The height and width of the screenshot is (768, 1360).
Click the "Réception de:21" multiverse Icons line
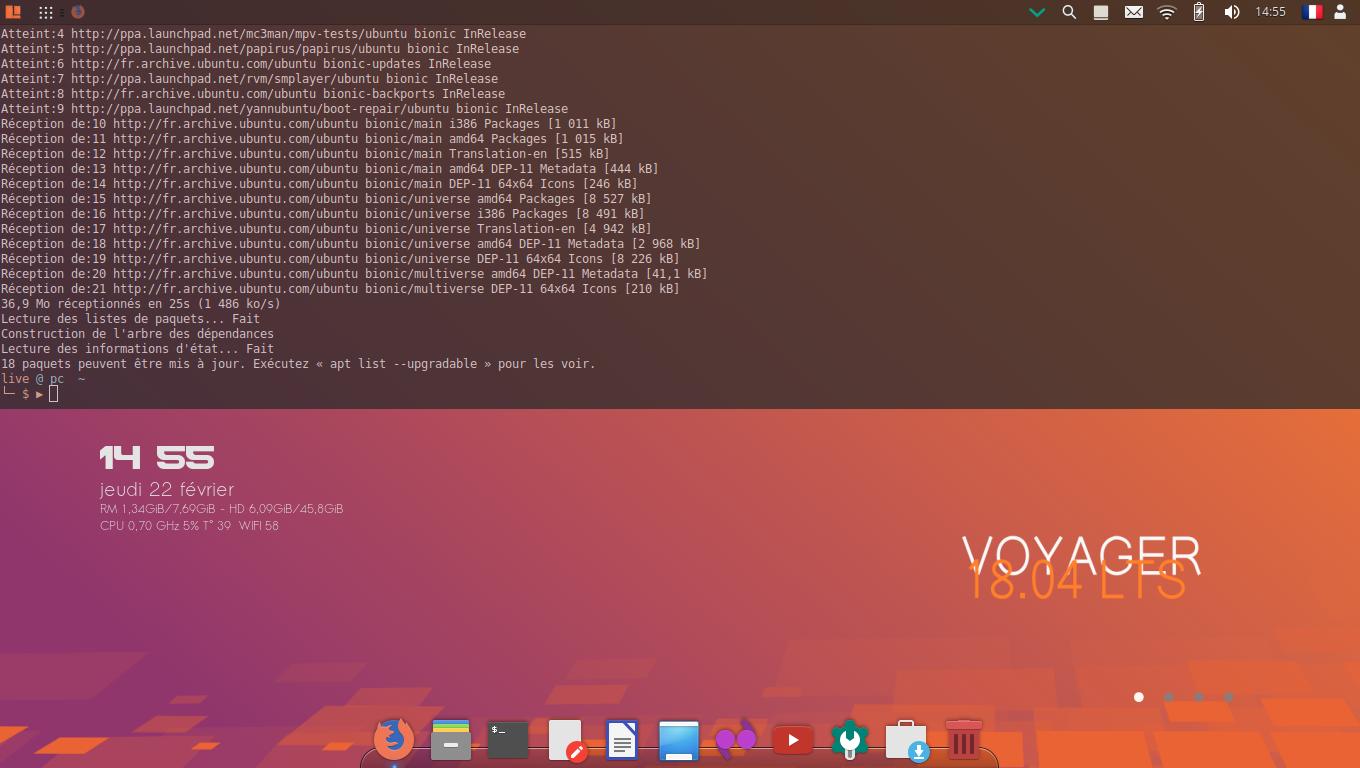click(340, 289)
